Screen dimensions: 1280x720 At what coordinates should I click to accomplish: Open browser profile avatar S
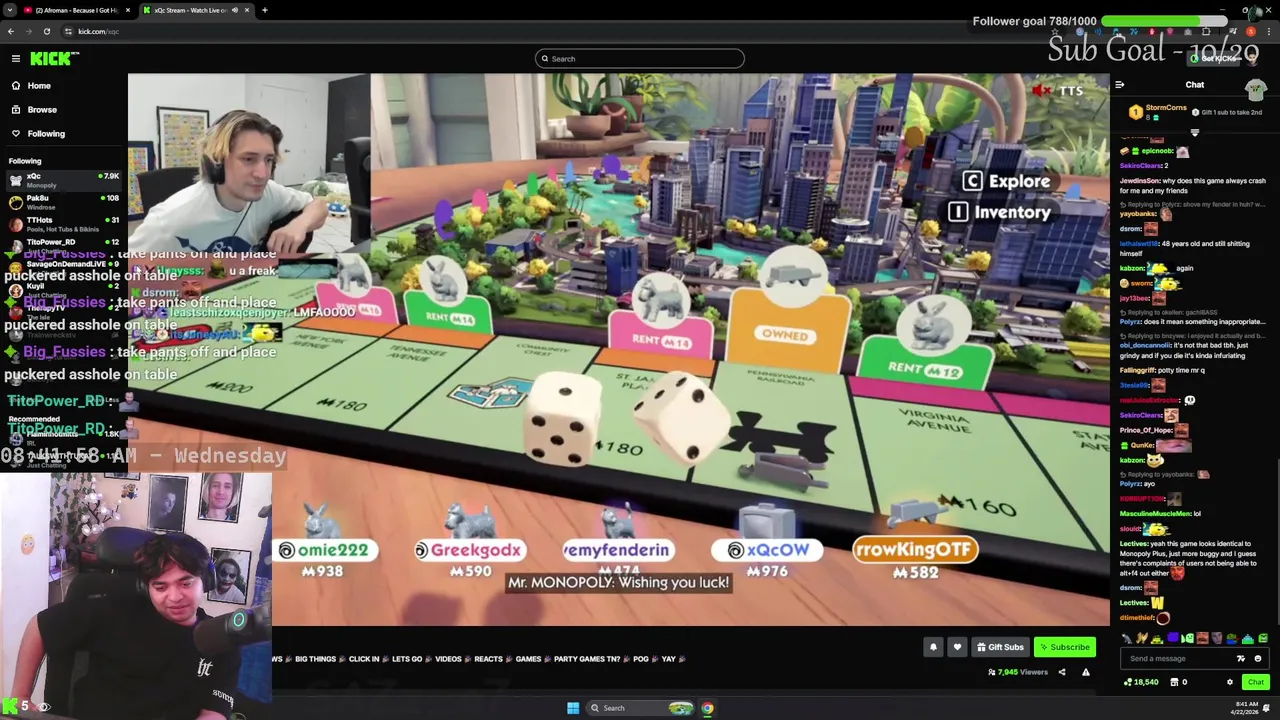click(x=1250, y=31)
